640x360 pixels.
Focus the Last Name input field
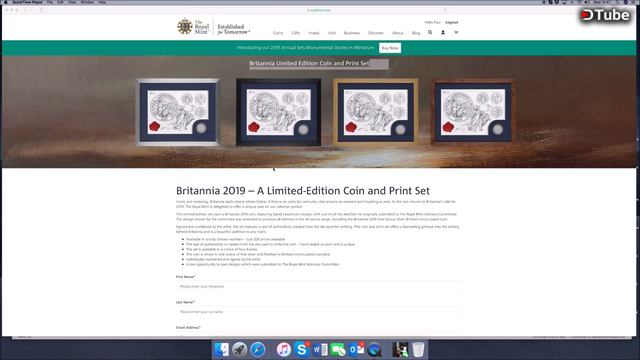coord(319,312)
